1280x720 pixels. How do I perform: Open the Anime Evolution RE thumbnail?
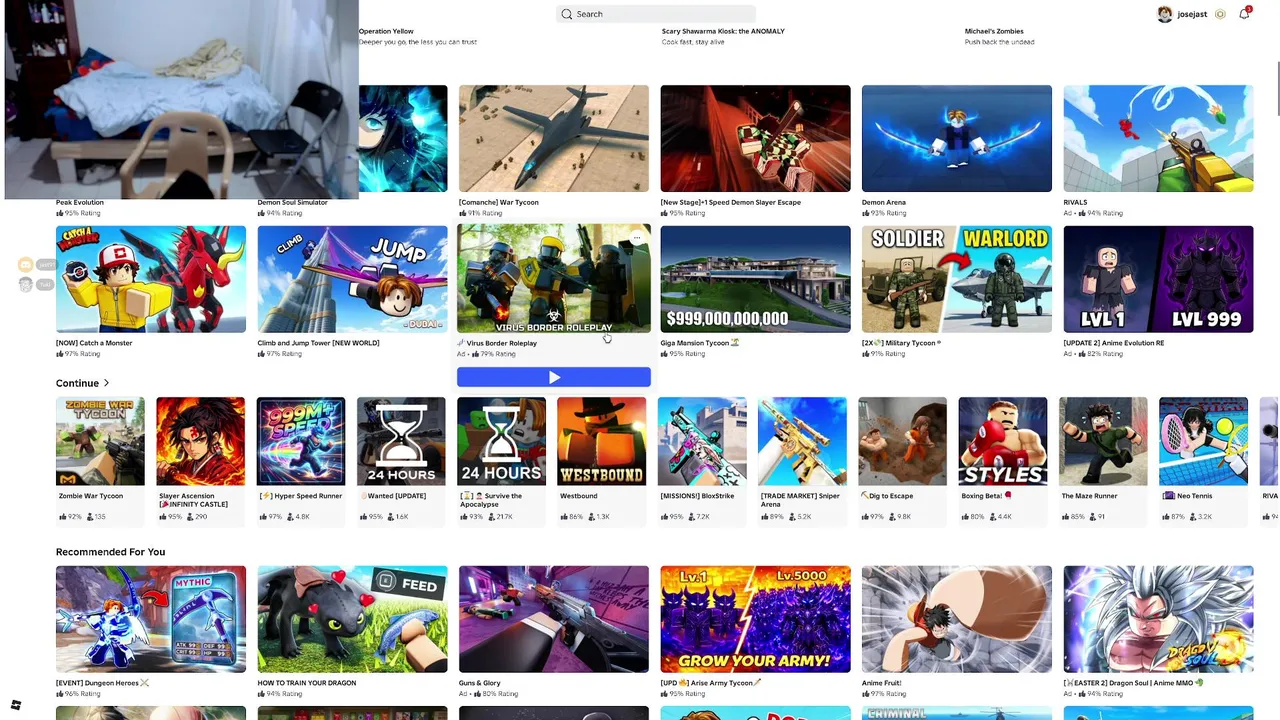1158,279
